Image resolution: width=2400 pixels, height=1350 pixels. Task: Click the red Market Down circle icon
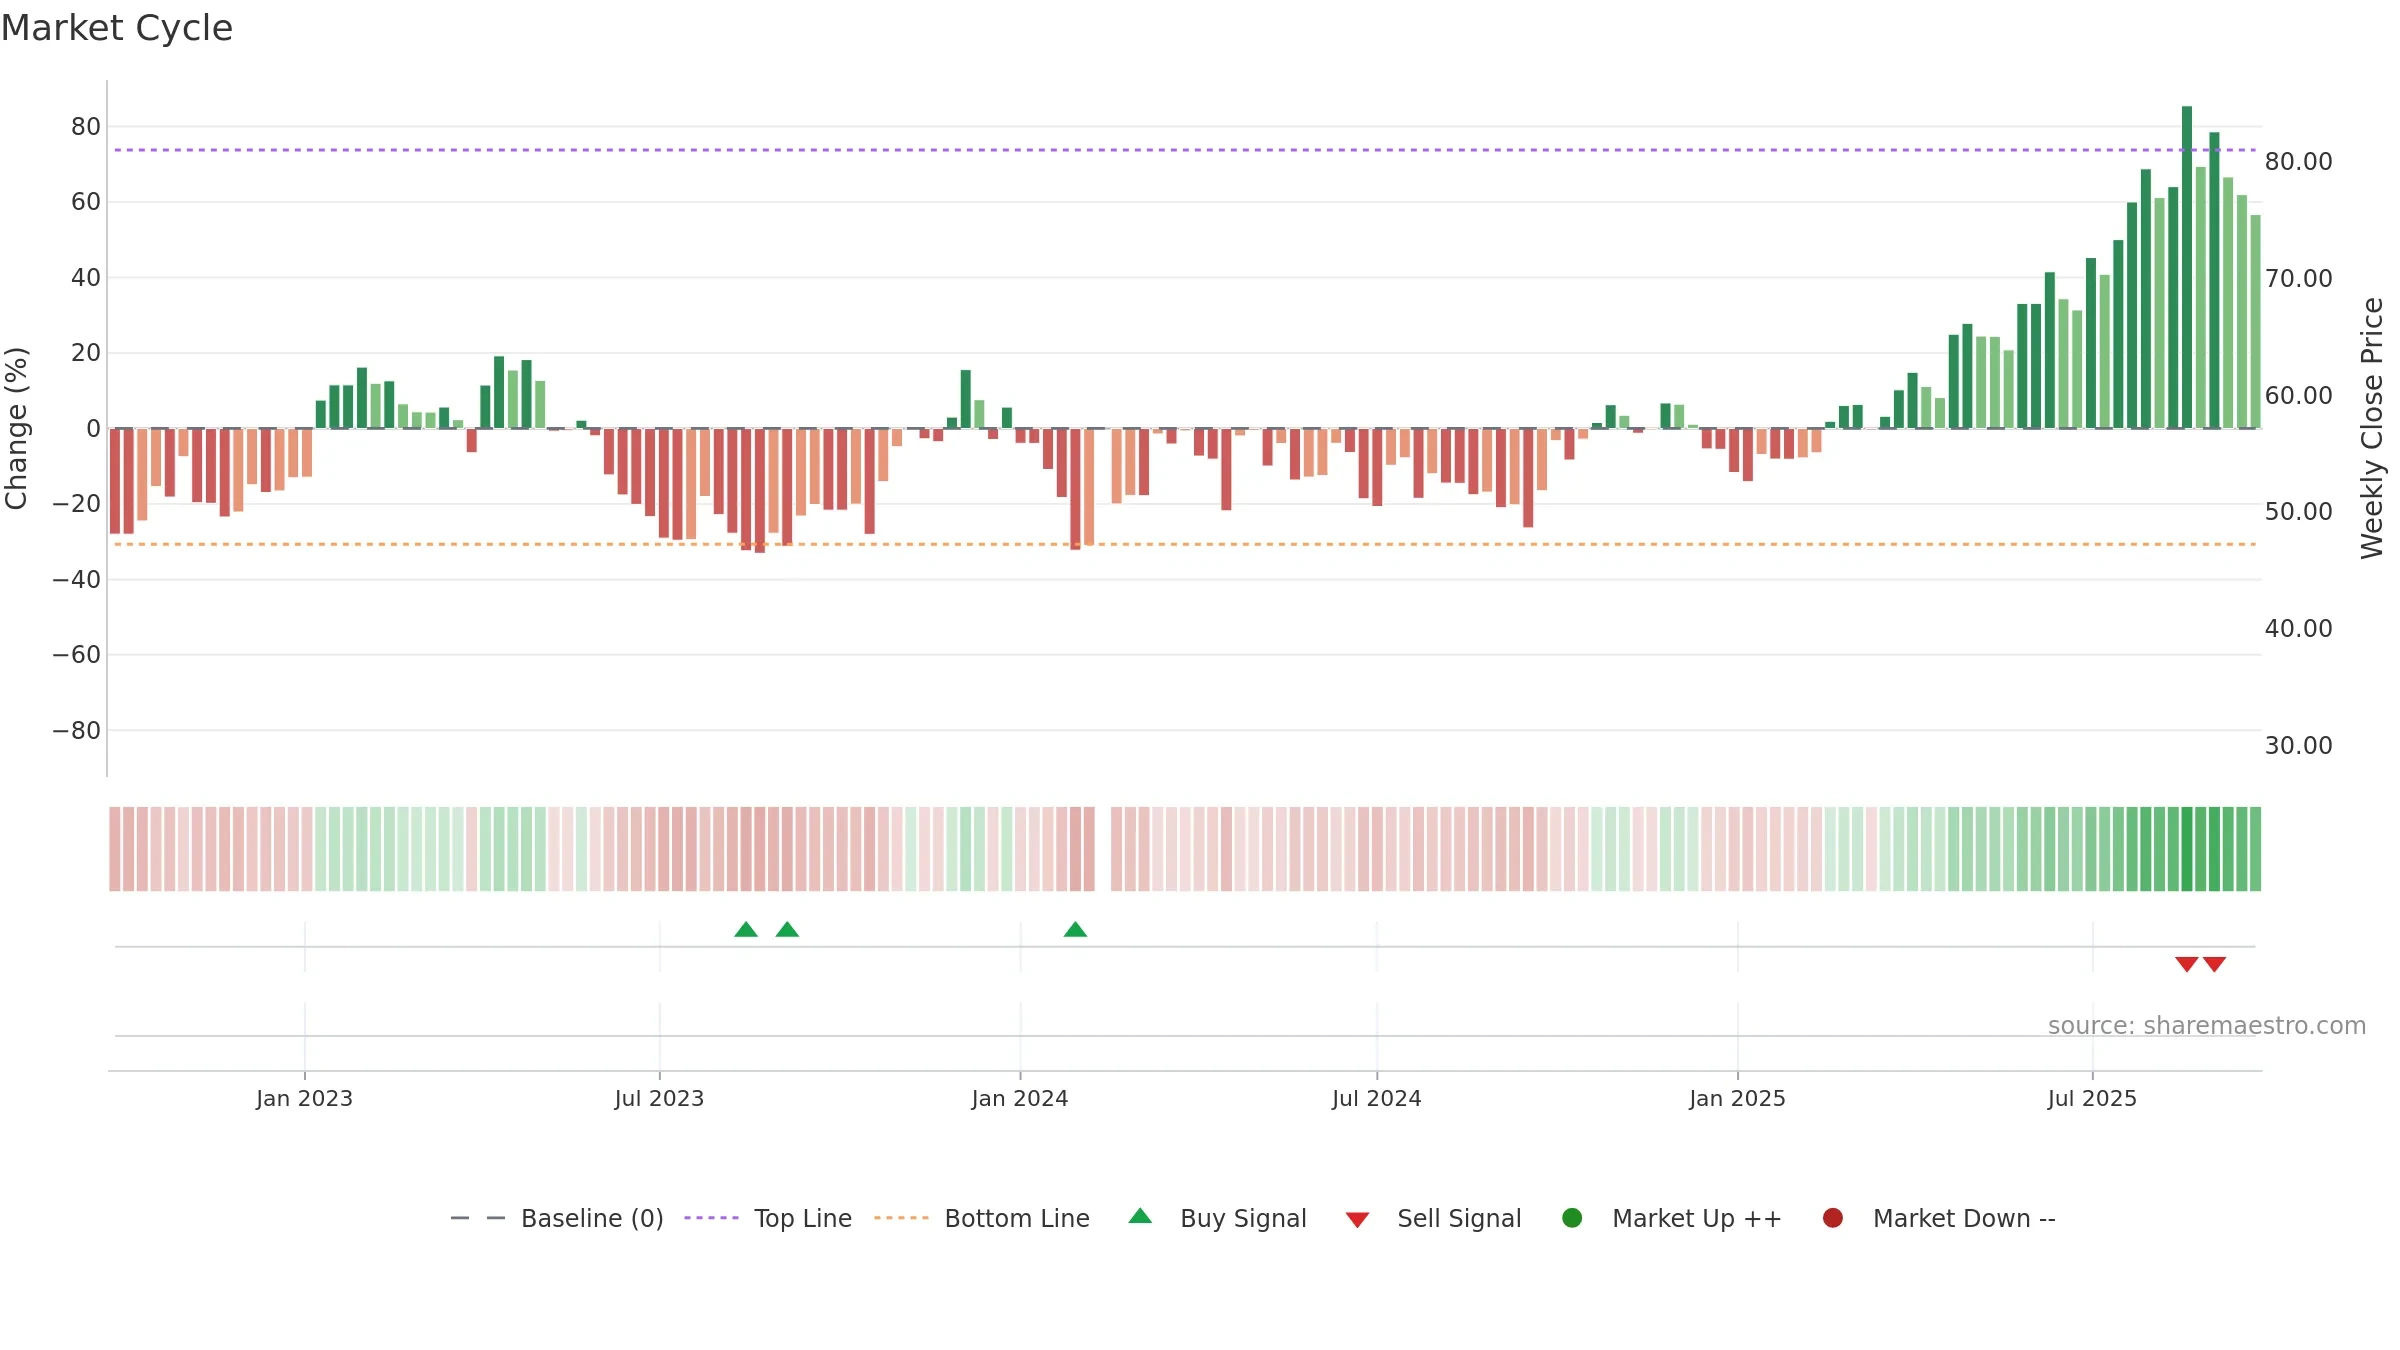pyautogui.click(x=1833, y=1218)
